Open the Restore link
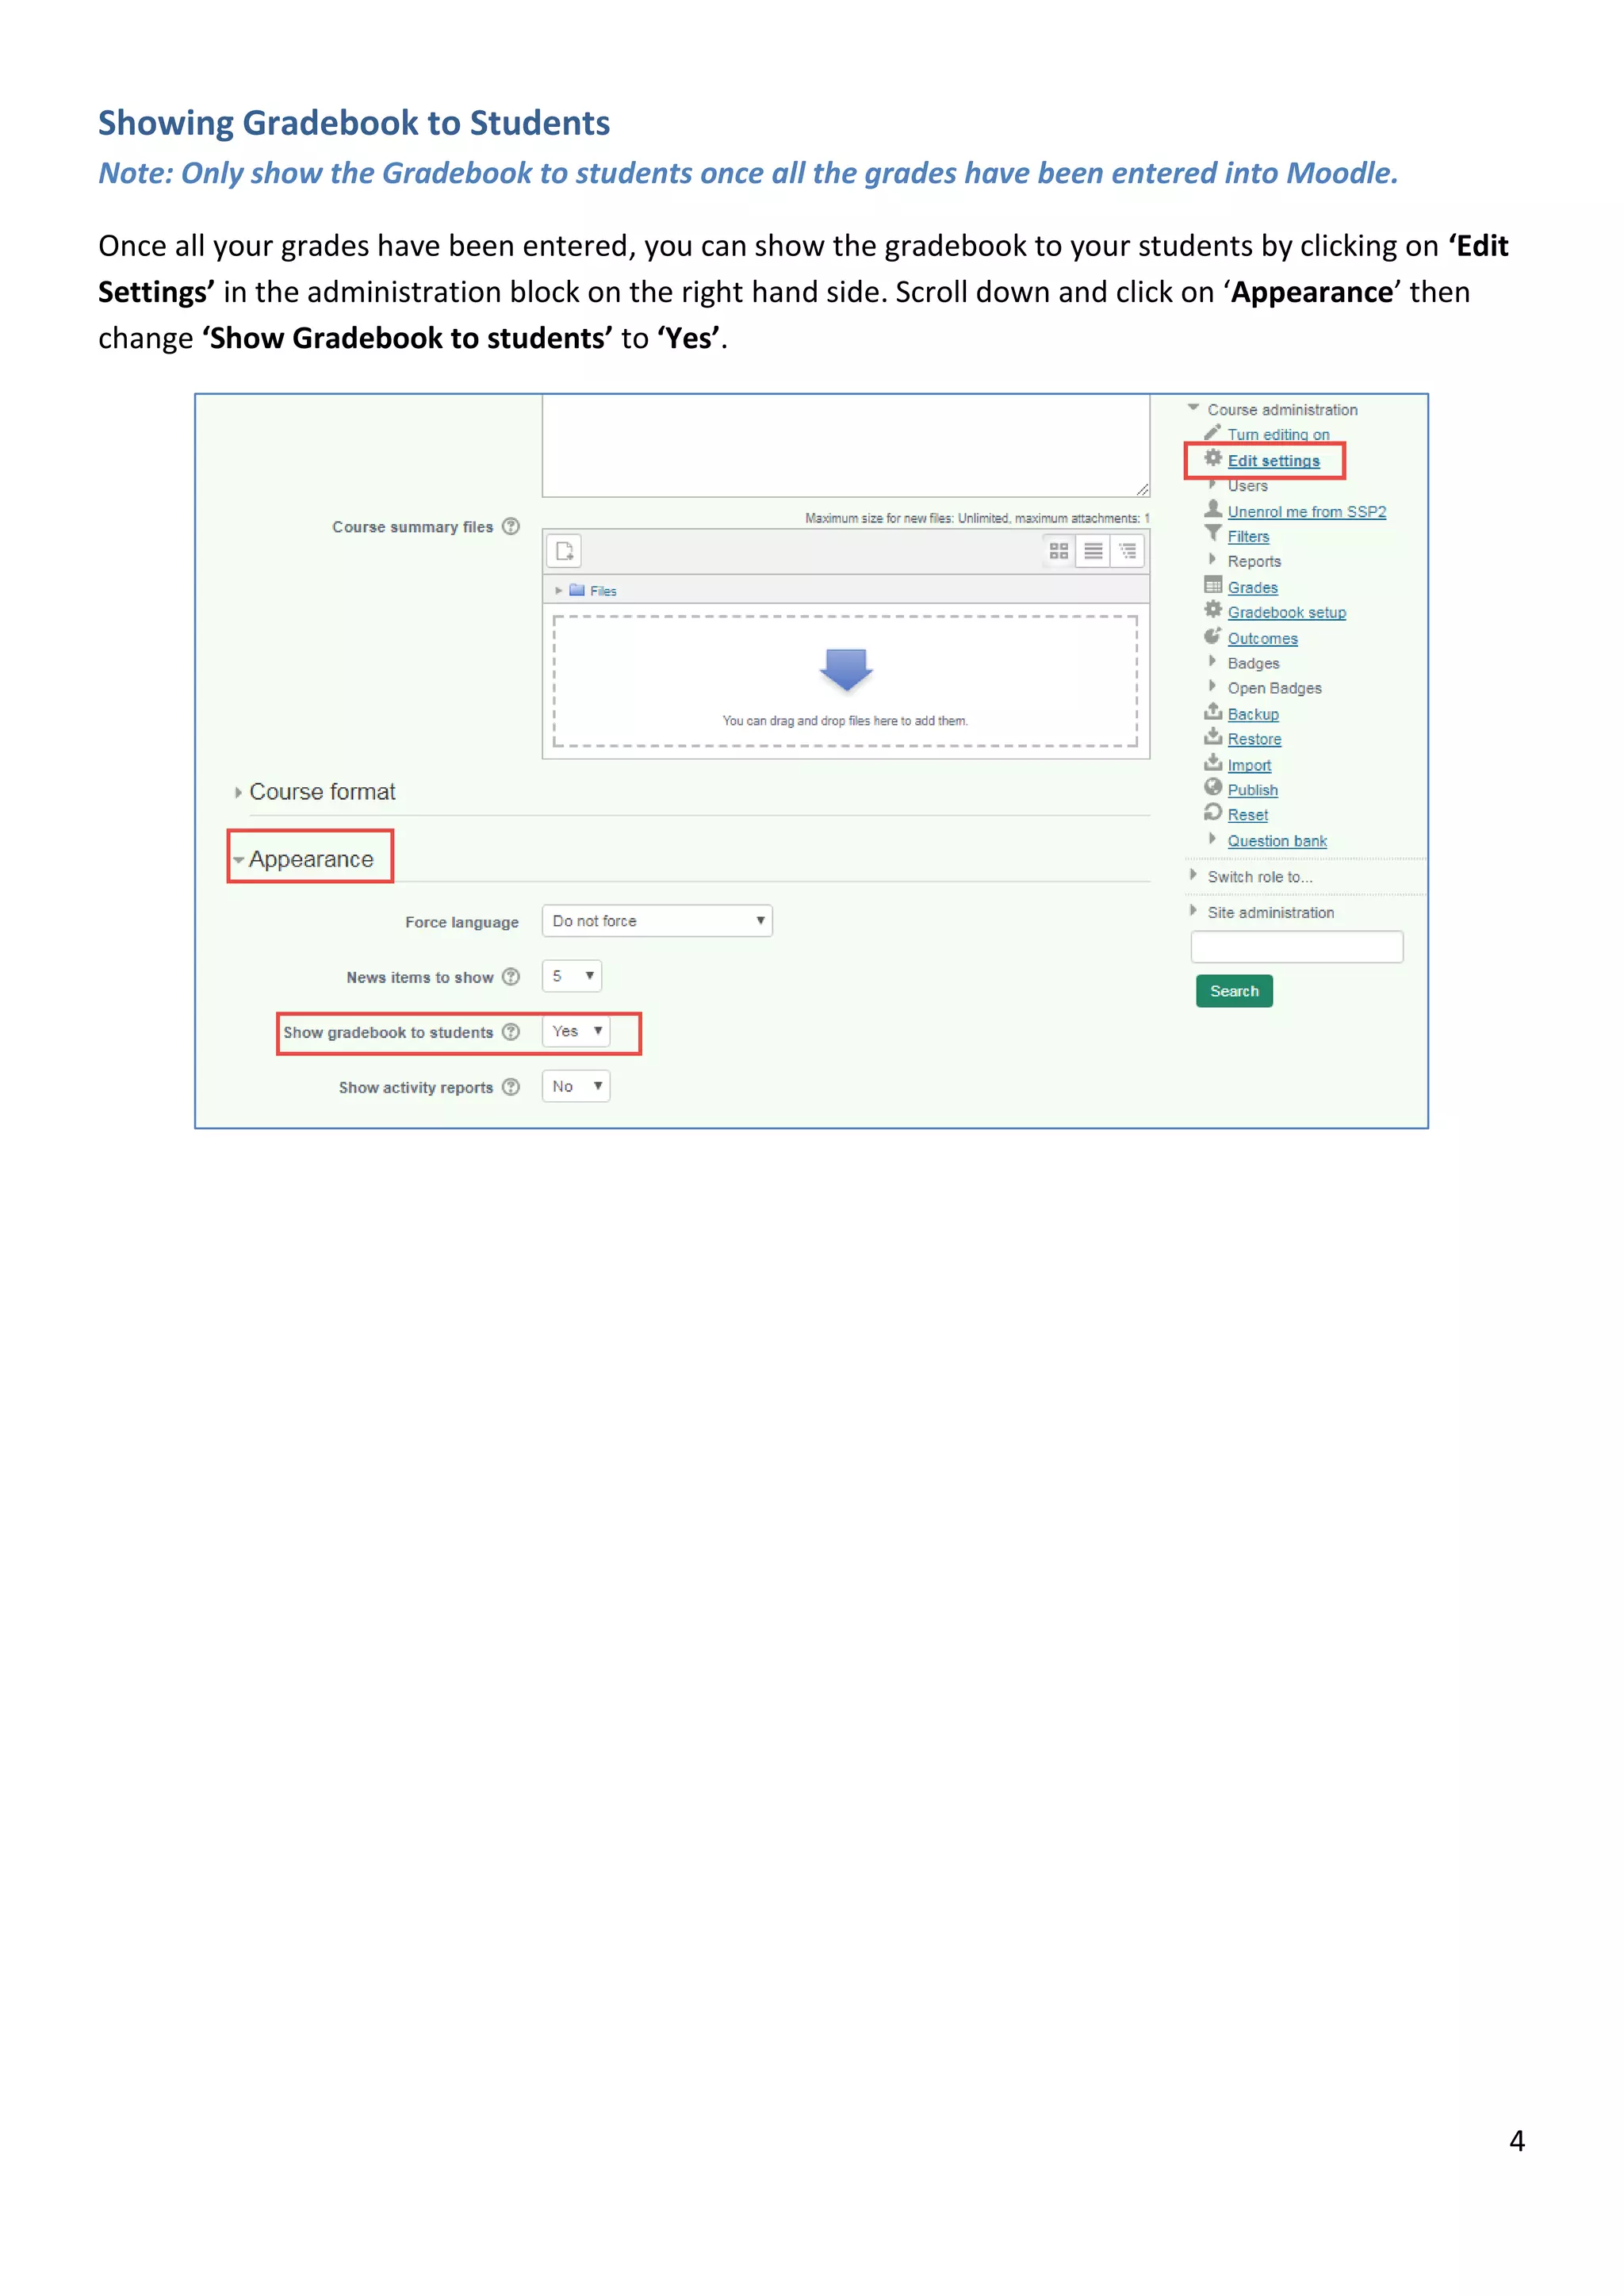Viewport: 1624px width, 2296px height. coord(1255,740)
